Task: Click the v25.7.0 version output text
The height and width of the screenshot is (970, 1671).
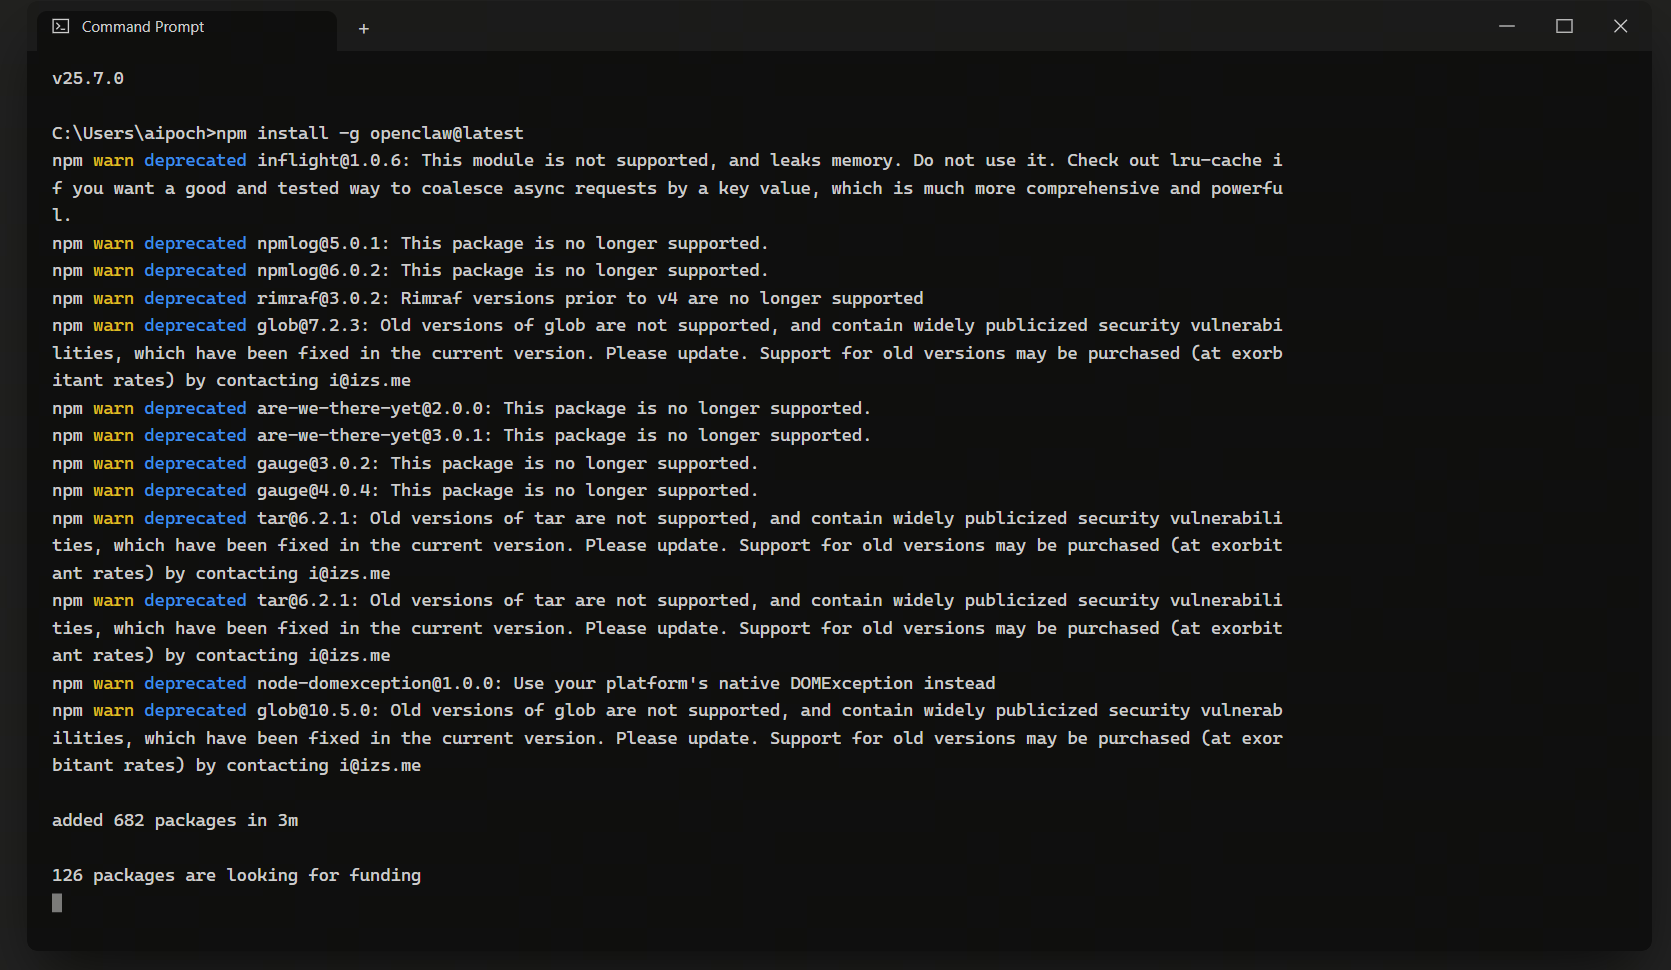Action: [x=88, y=78]
